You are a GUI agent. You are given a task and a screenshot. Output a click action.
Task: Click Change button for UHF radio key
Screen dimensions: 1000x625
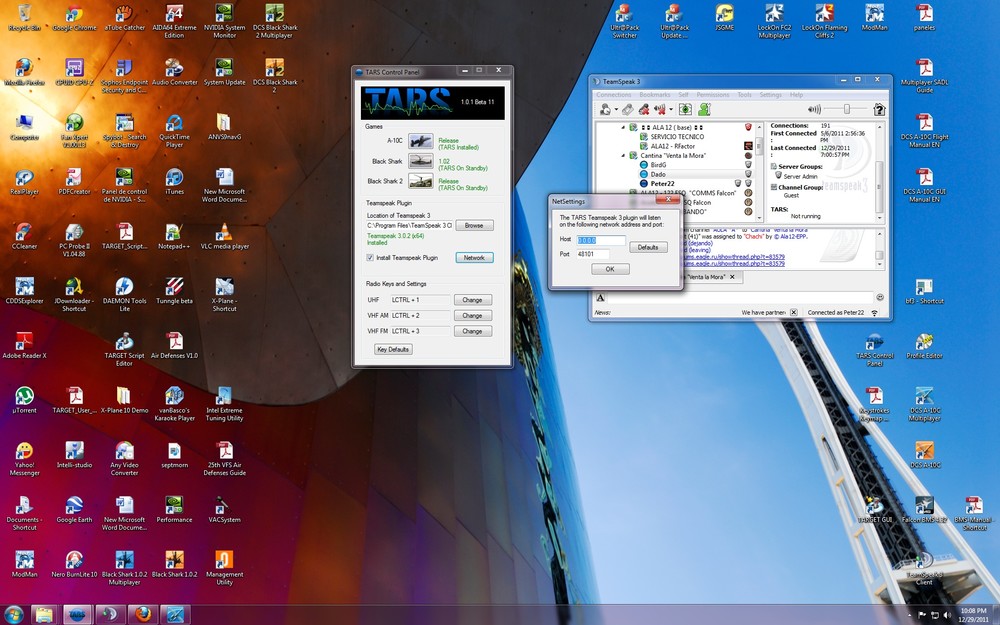472,300
